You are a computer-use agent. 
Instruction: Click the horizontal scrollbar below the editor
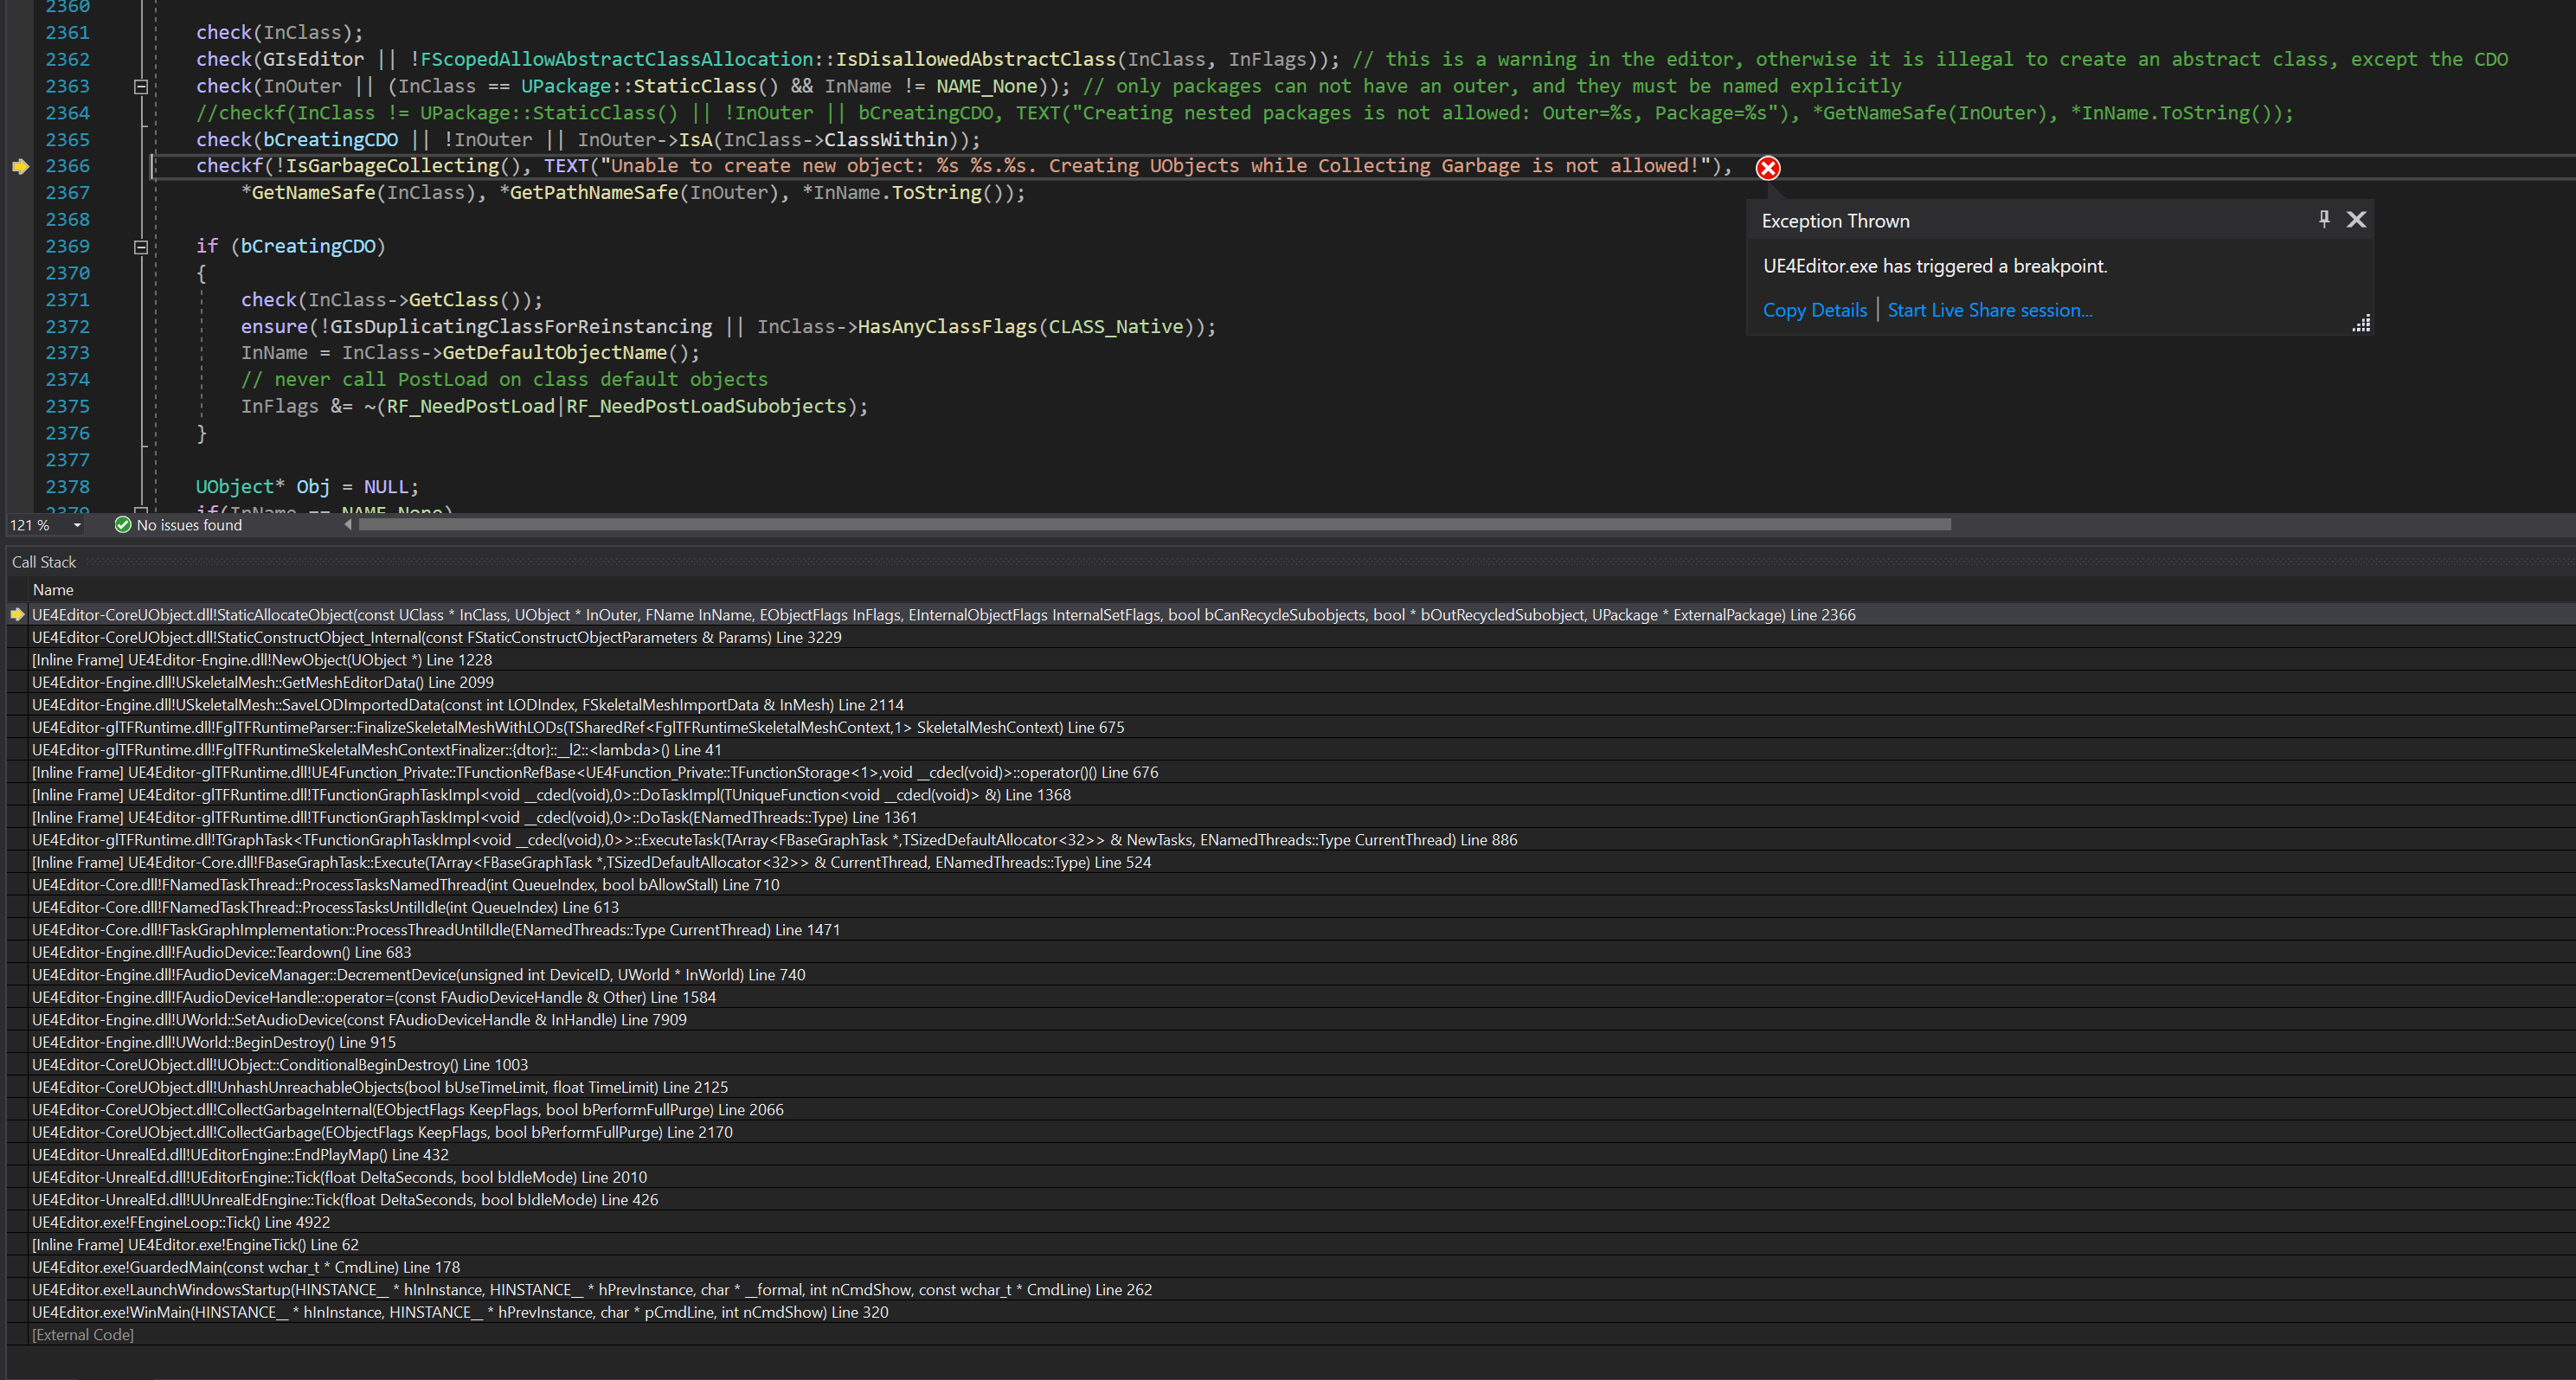click(x=1150, y=524)
